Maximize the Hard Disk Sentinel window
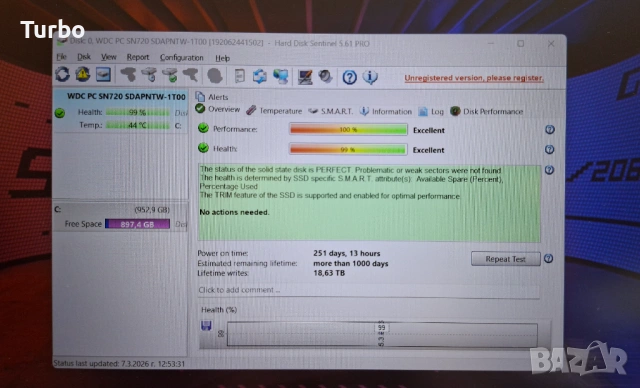The width and height of the screenshot is (640, 388). pos(520,43)
